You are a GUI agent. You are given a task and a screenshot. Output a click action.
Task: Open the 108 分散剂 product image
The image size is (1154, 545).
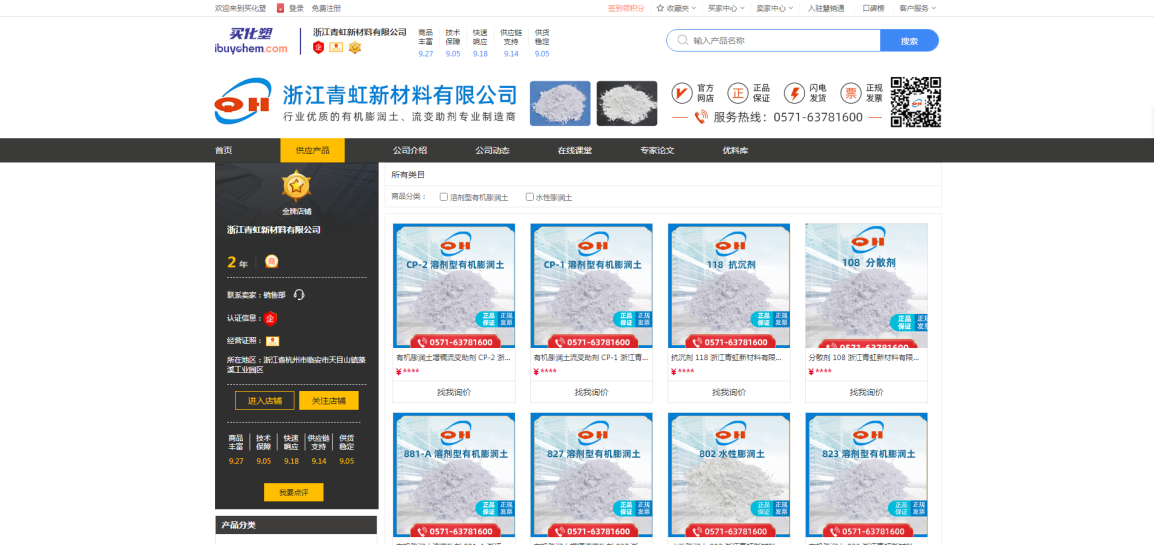pos(866,285)
